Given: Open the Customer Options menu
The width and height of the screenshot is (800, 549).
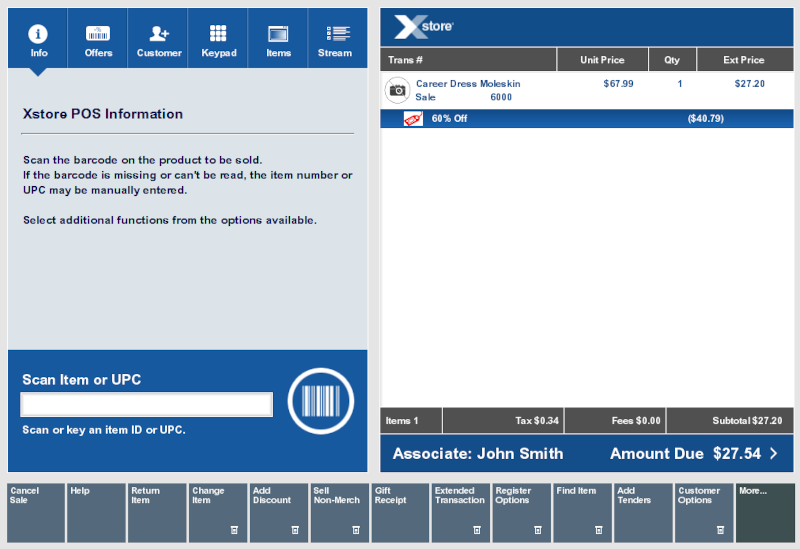Looking at the screenshot, I should [704, 513].
